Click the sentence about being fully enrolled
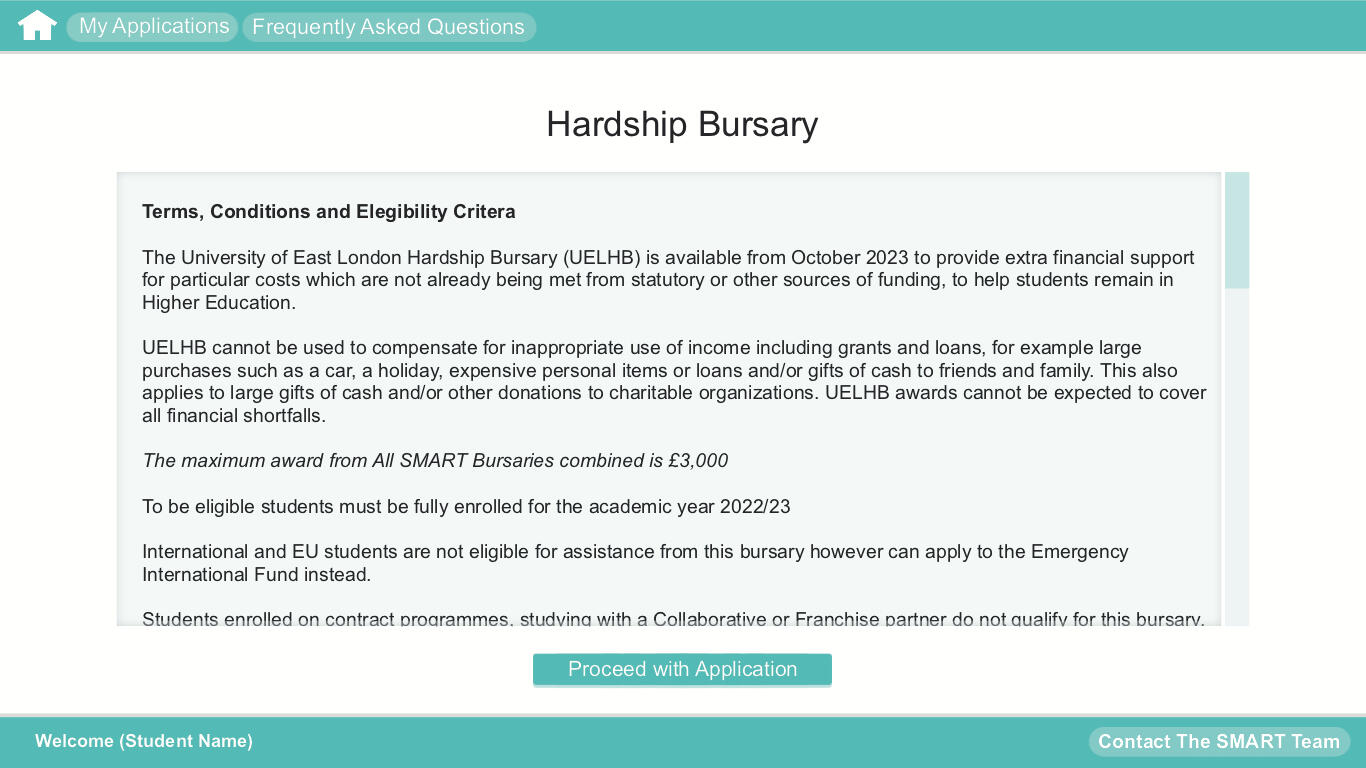 click(466, 507)
